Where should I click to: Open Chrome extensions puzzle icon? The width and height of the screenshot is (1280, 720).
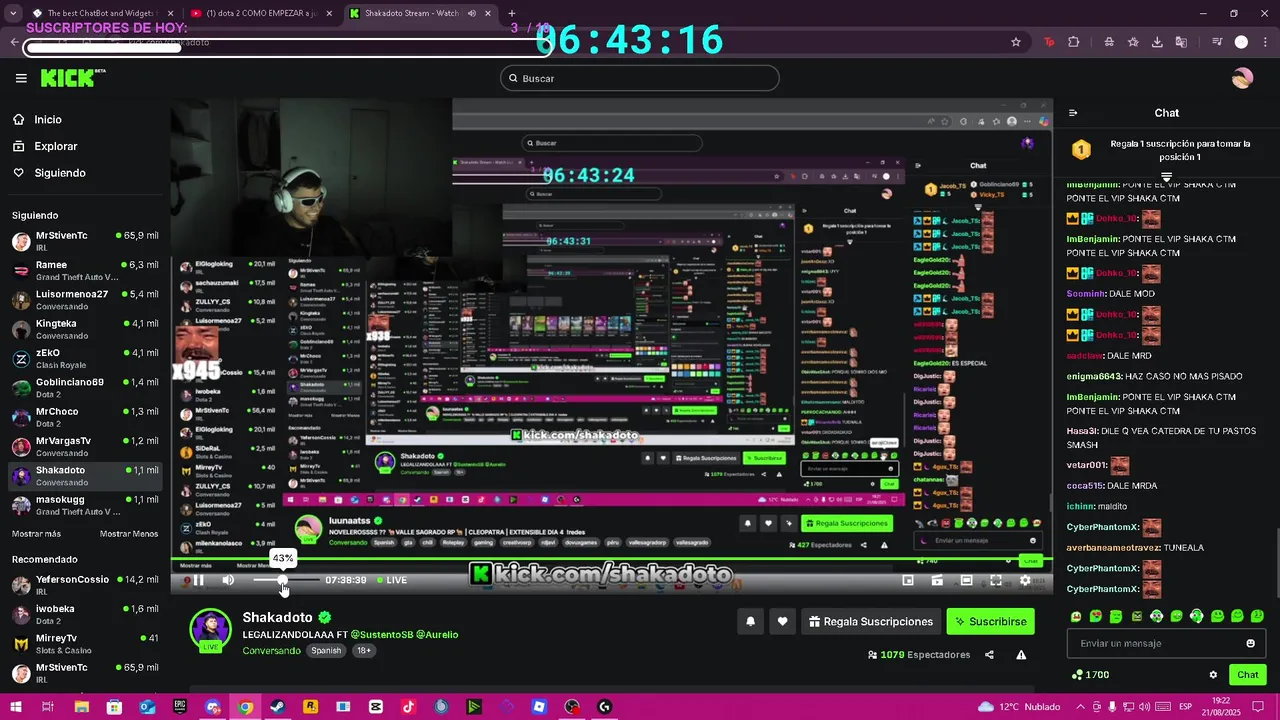(x=1073, y=42)
